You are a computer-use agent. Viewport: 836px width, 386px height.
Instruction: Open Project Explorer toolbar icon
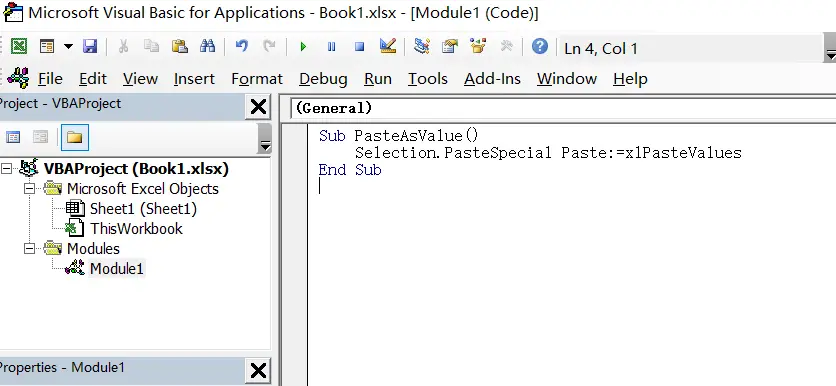point(422,47)
